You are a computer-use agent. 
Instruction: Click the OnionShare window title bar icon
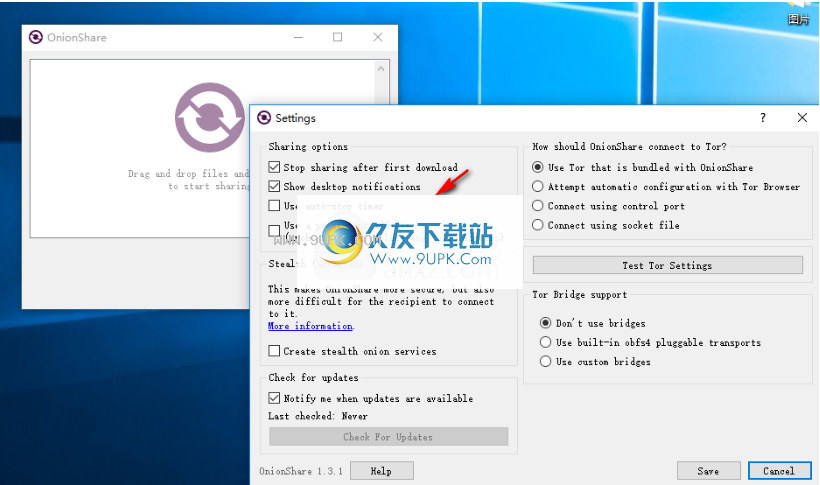click(36, 37)
